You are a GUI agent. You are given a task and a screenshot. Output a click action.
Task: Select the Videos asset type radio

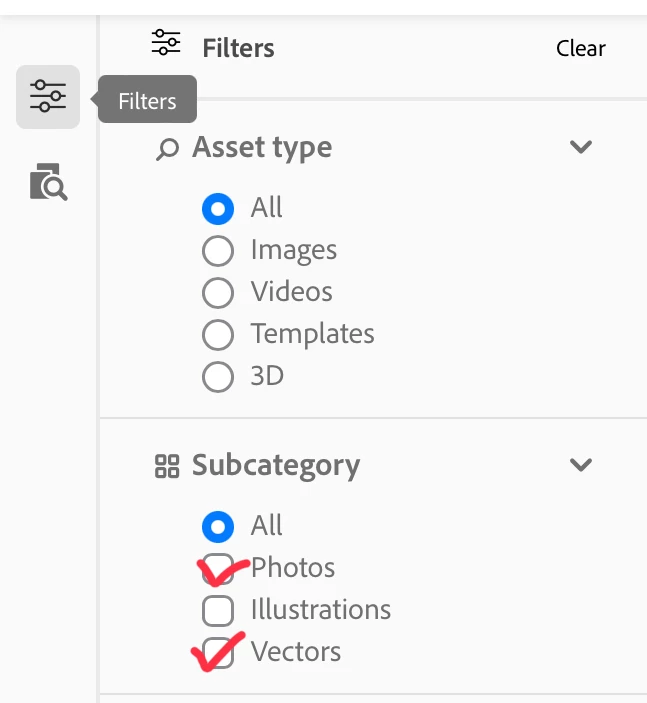point(218,293)
